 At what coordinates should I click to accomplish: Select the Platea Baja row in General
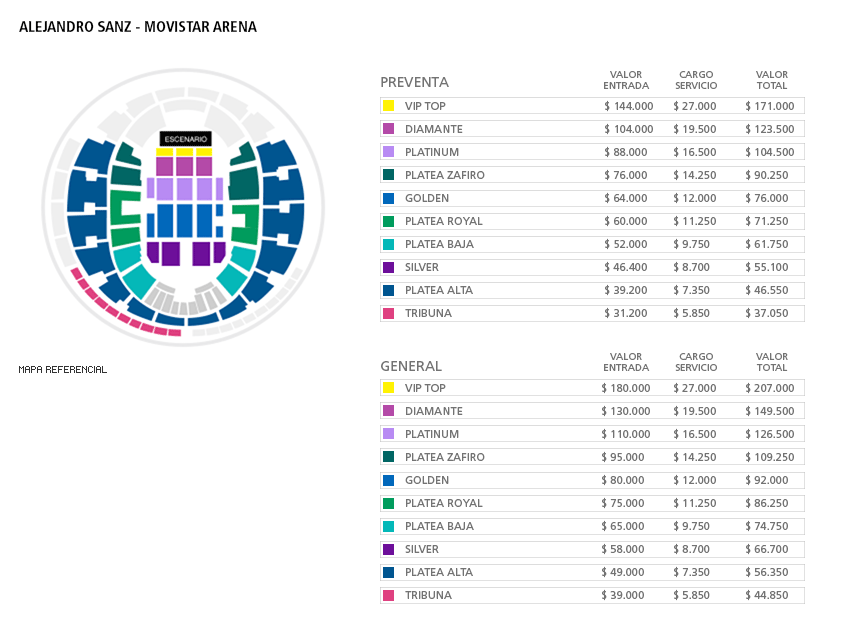click(592, 526)
